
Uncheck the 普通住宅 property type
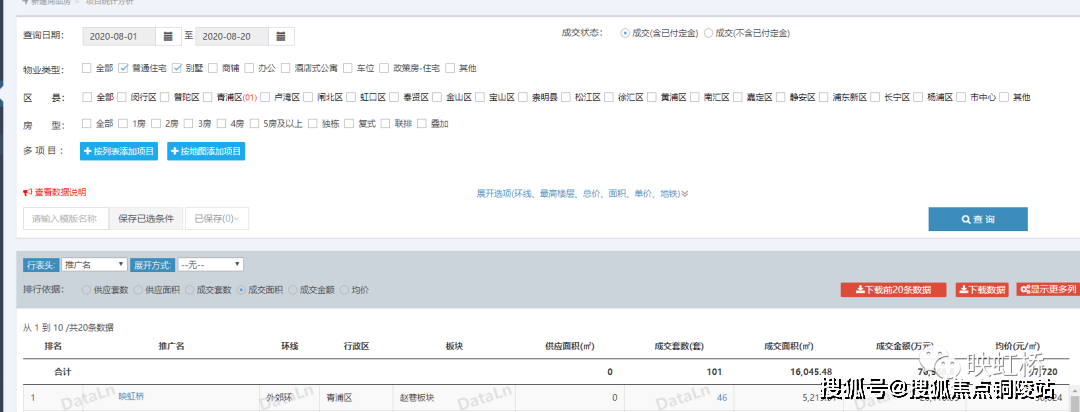click(x=123, y=68)
